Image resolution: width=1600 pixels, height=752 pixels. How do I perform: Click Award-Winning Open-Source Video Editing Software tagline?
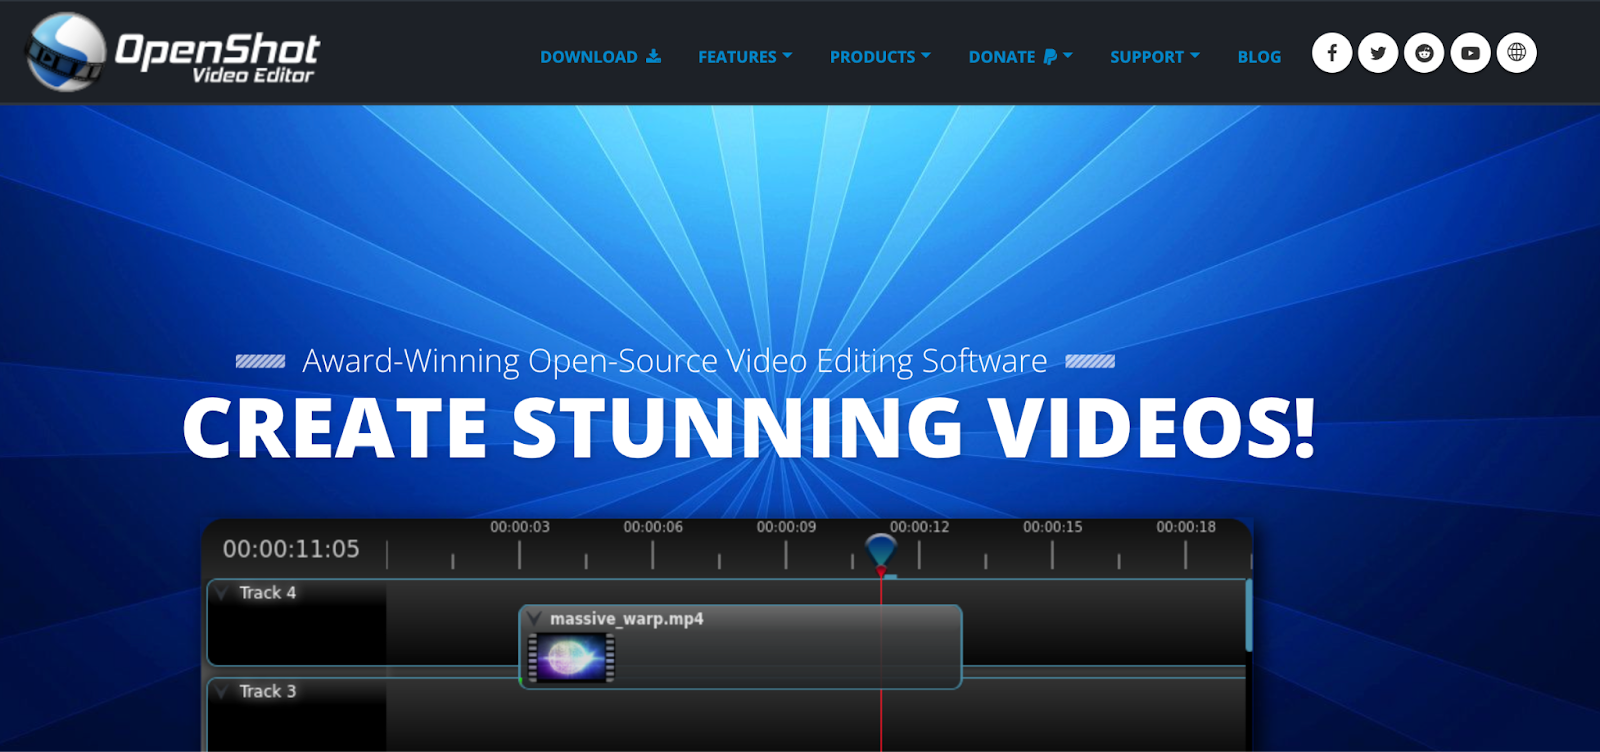[x=675, y=361]
